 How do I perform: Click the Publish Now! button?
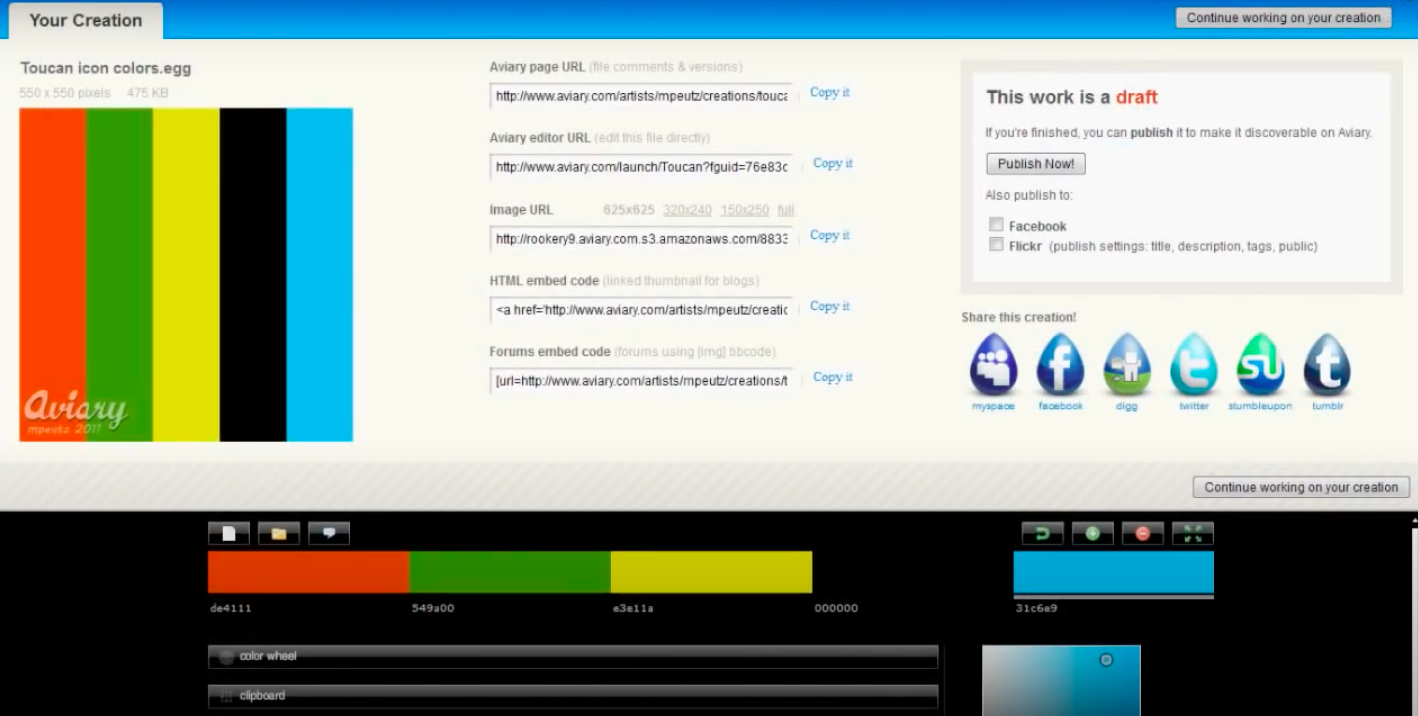coord(1036,164)
